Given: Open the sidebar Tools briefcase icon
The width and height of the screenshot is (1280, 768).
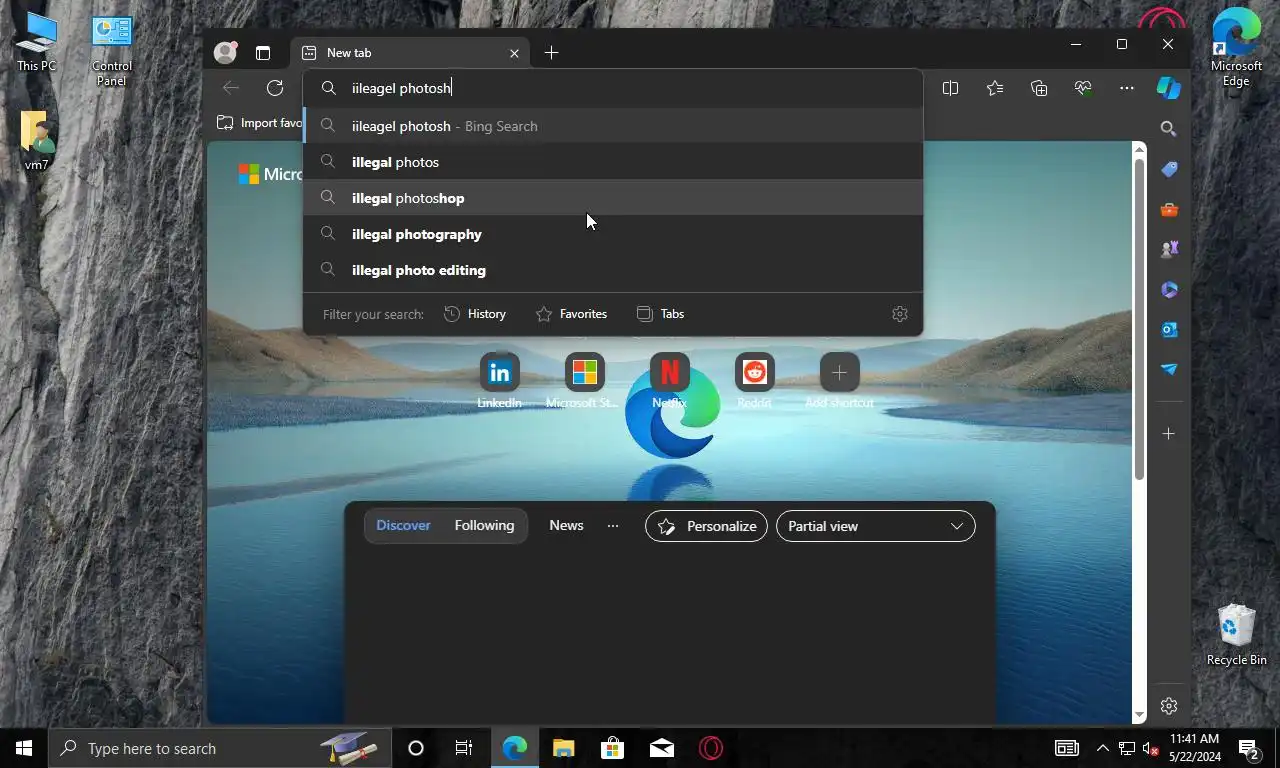Looking at the screenshot, I should click(1168, 210).
